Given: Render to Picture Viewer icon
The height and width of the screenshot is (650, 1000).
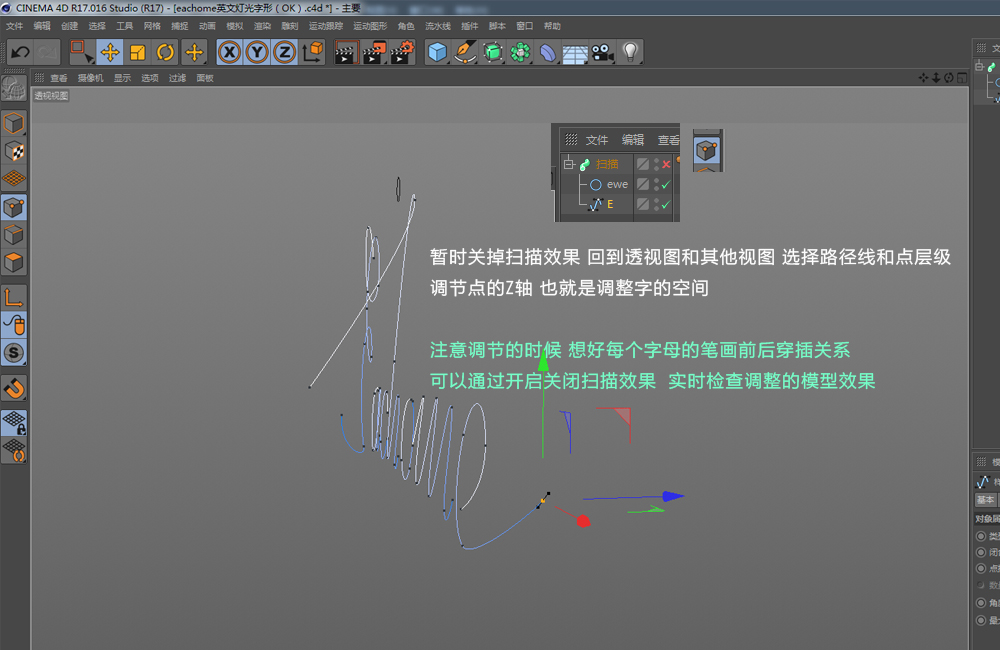Looking at the screenshot, I should click(374, 52).
